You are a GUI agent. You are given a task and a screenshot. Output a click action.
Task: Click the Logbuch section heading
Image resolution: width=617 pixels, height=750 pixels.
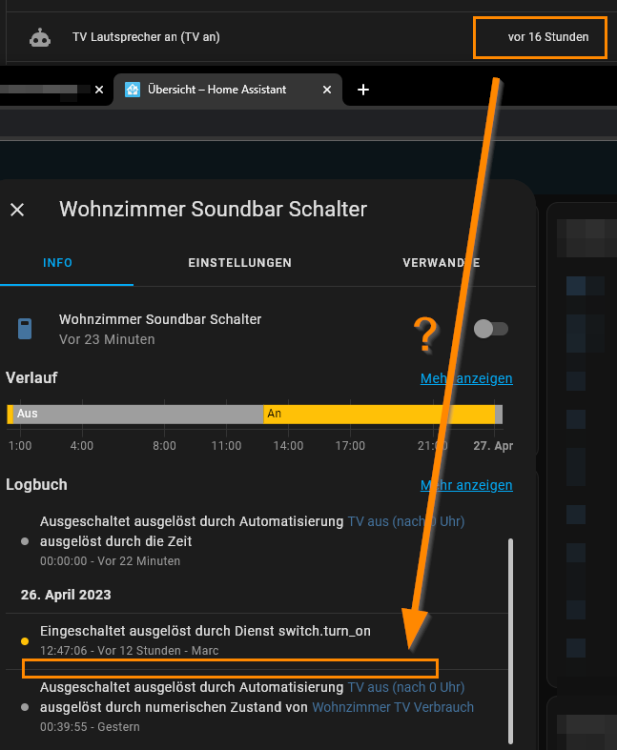click(x=36, y=485)
